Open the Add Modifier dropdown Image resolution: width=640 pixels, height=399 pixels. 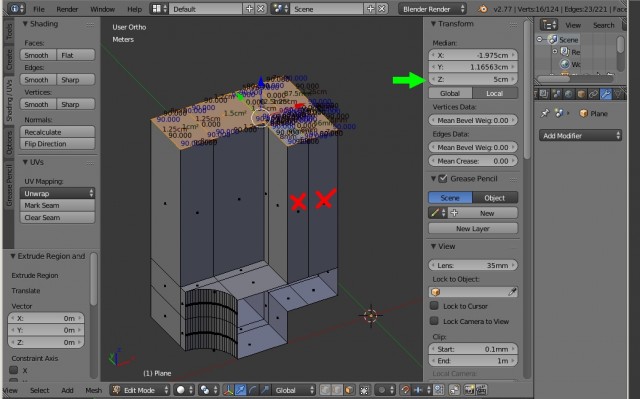coord(580,135)
